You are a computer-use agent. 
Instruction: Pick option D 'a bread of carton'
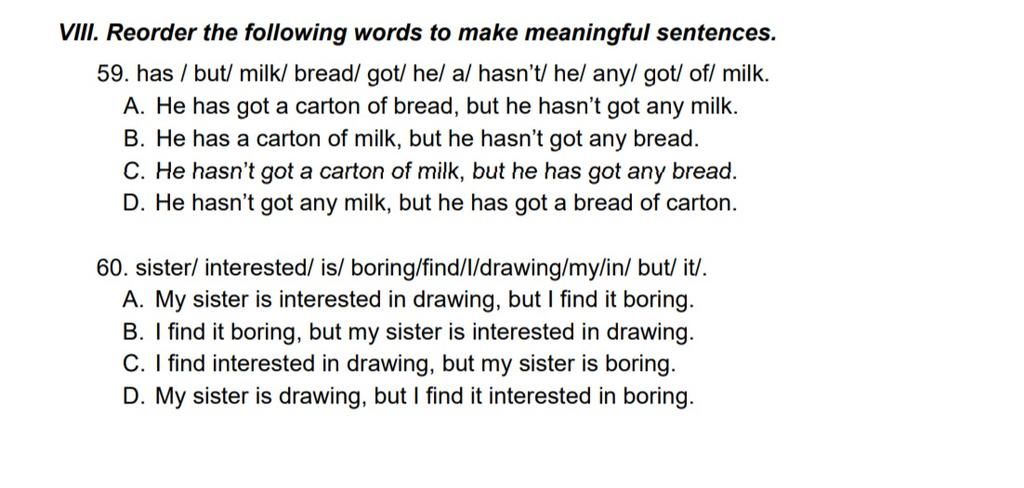(x=430, y=203)
